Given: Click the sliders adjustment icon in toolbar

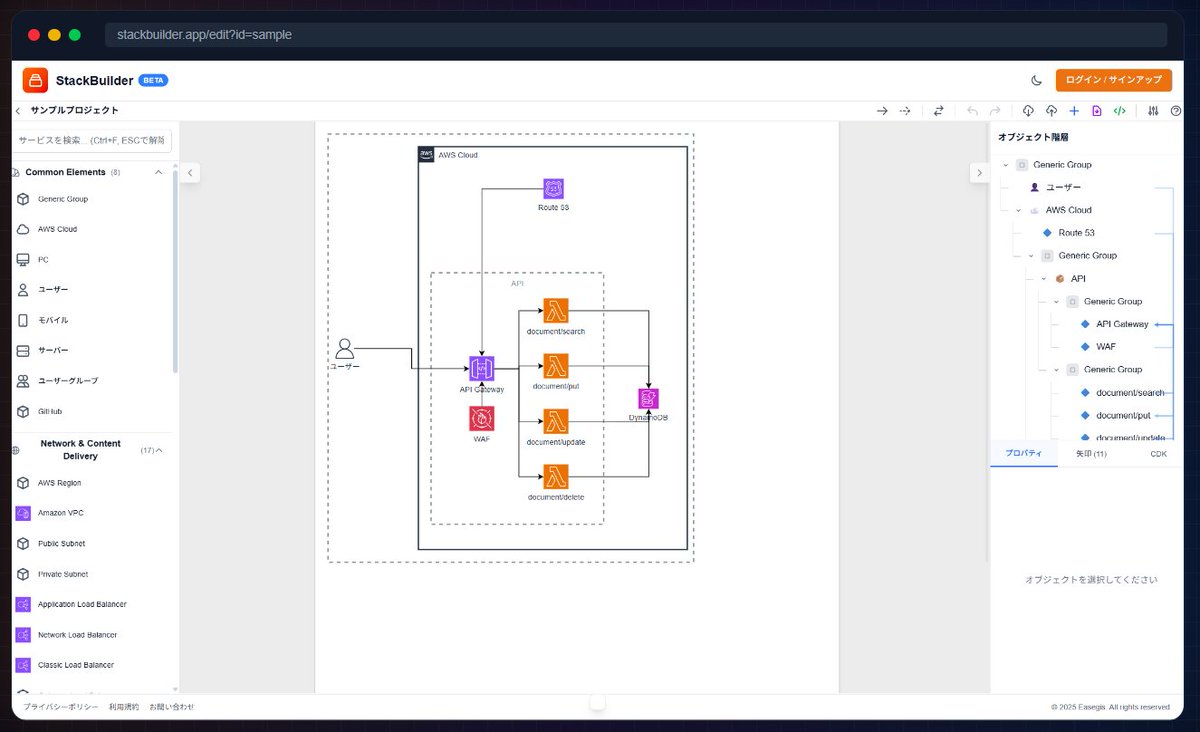Looking at the screenshot, I should click(x=1153, y=111).
